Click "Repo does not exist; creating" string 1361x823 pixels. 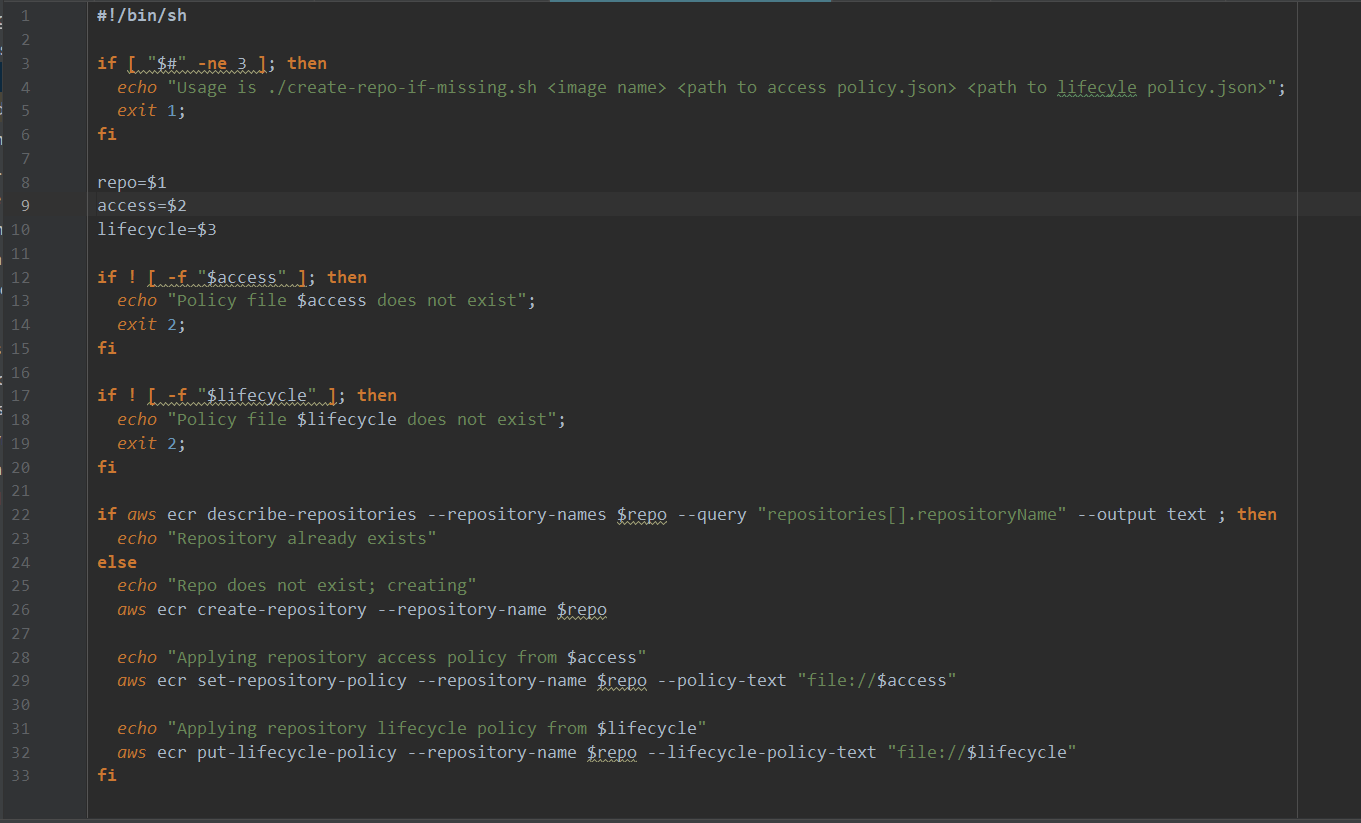tap(322, 586)
